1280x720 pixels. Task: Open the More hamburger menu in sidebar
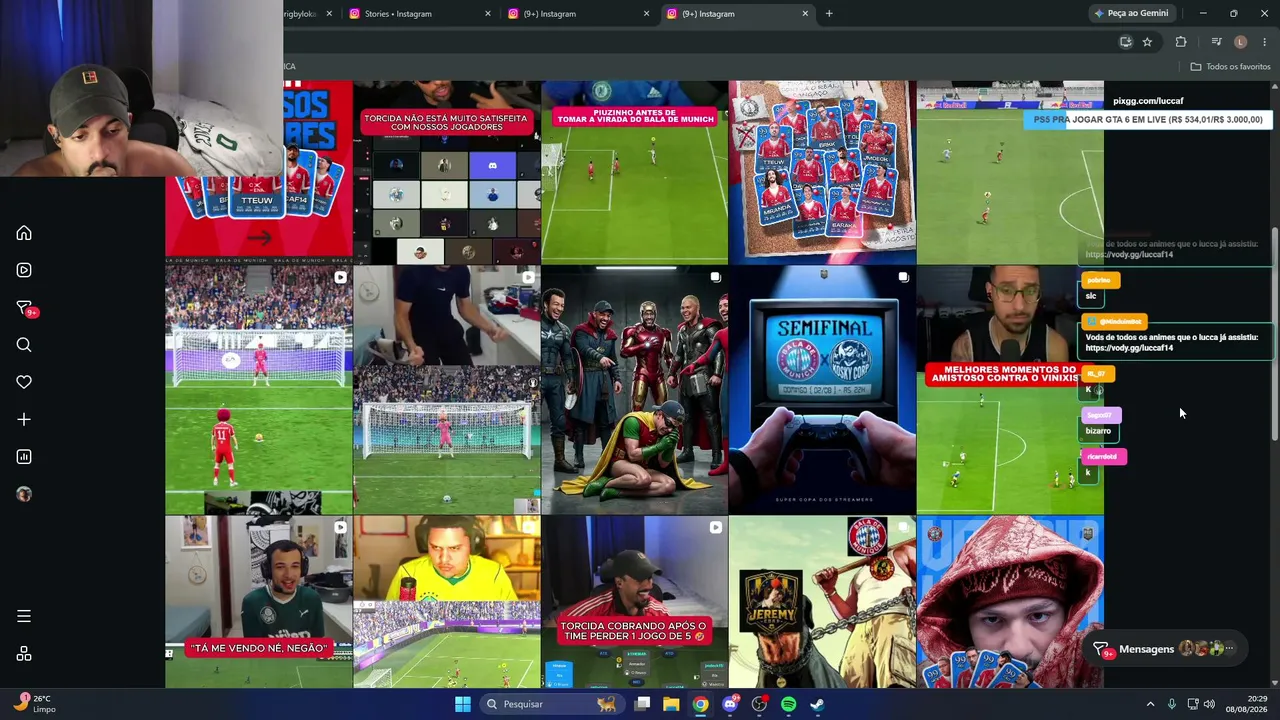(x=24, y=616)
